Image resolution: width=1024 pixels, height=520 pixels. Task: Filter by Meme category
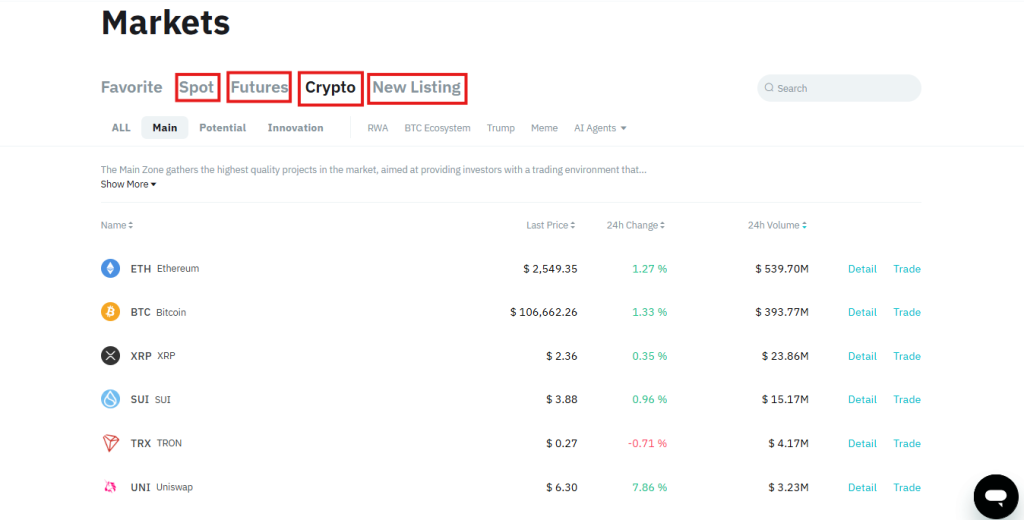(544, 128)
